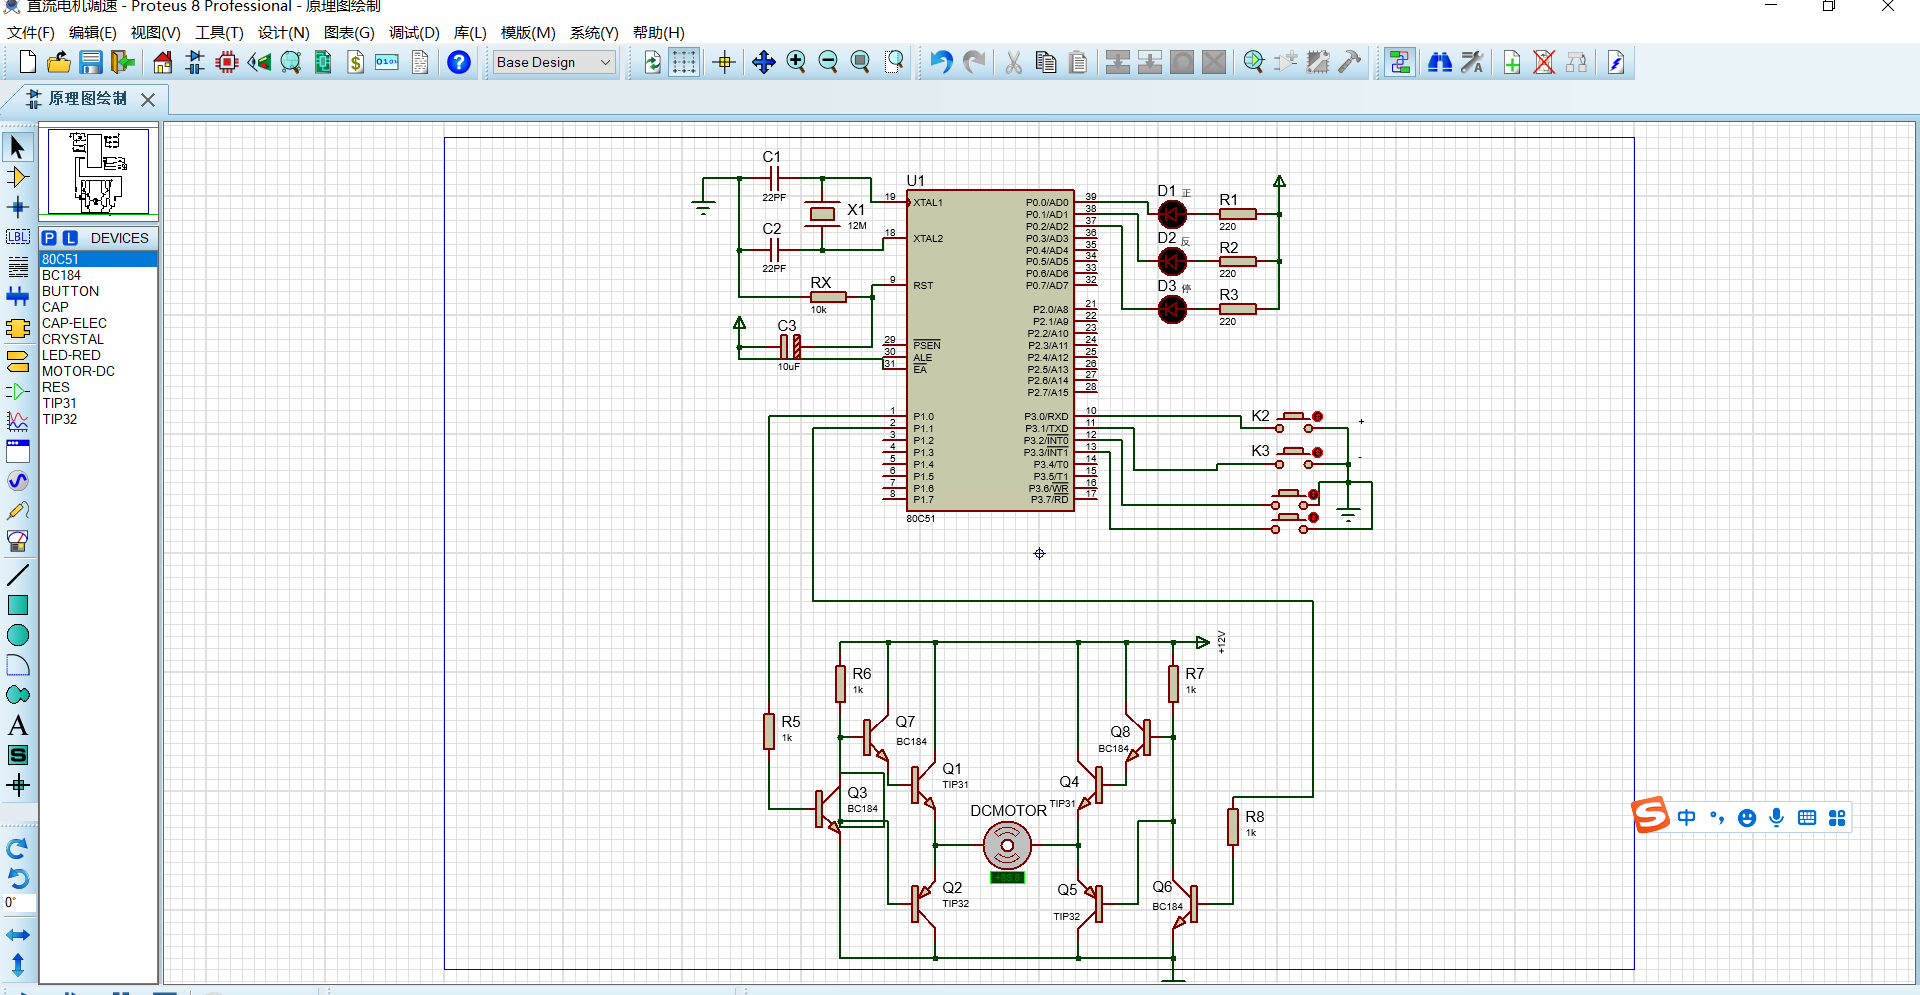The height and width of the screenshot is (995, 1920).
Task: Toggle the false origin crosshair button
Action: 724,63
